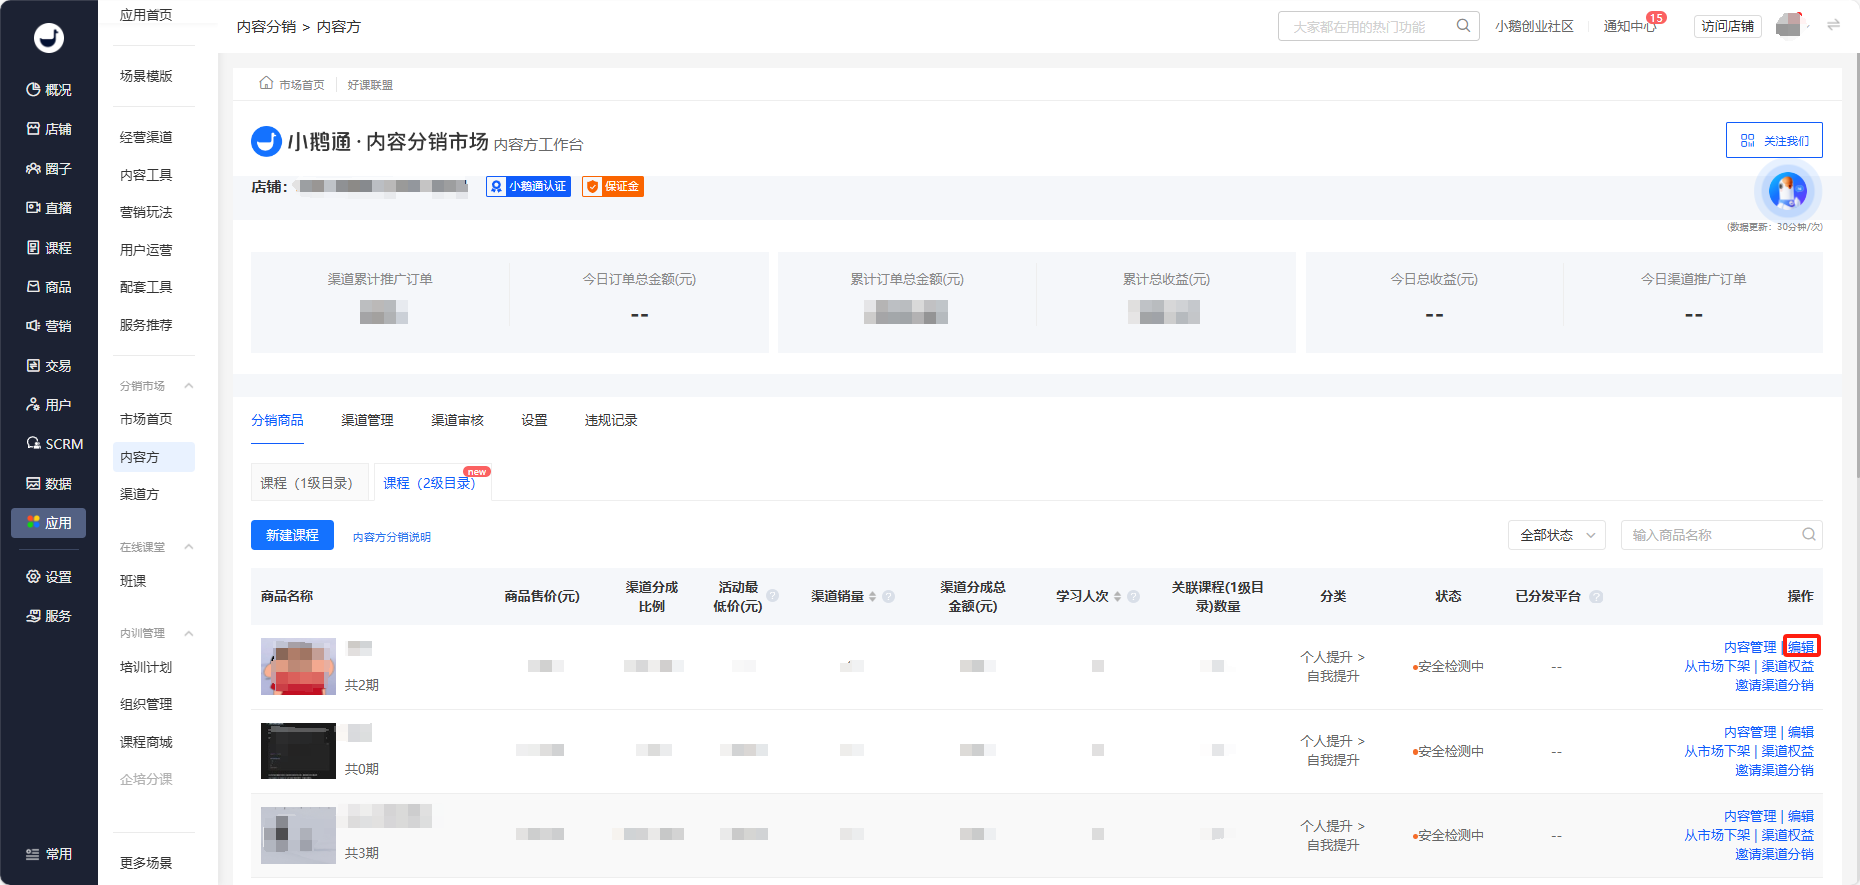Switch to the 渠道审核 tab

(x=457, y=420)
